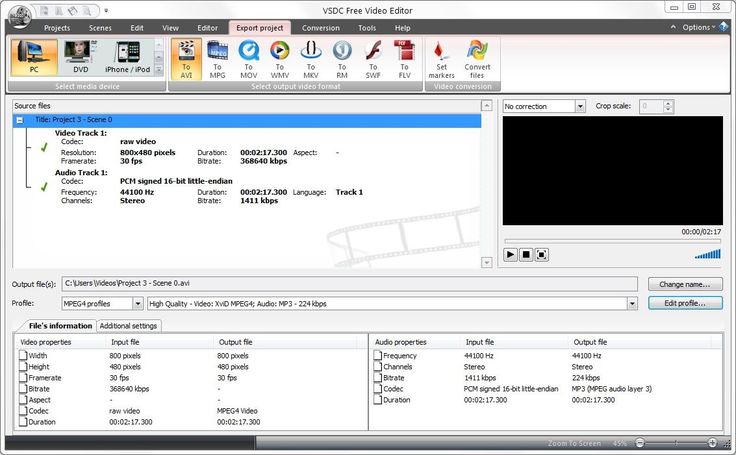Toggle the Video Track 1 green checkmark

click(x=43, y=147)
